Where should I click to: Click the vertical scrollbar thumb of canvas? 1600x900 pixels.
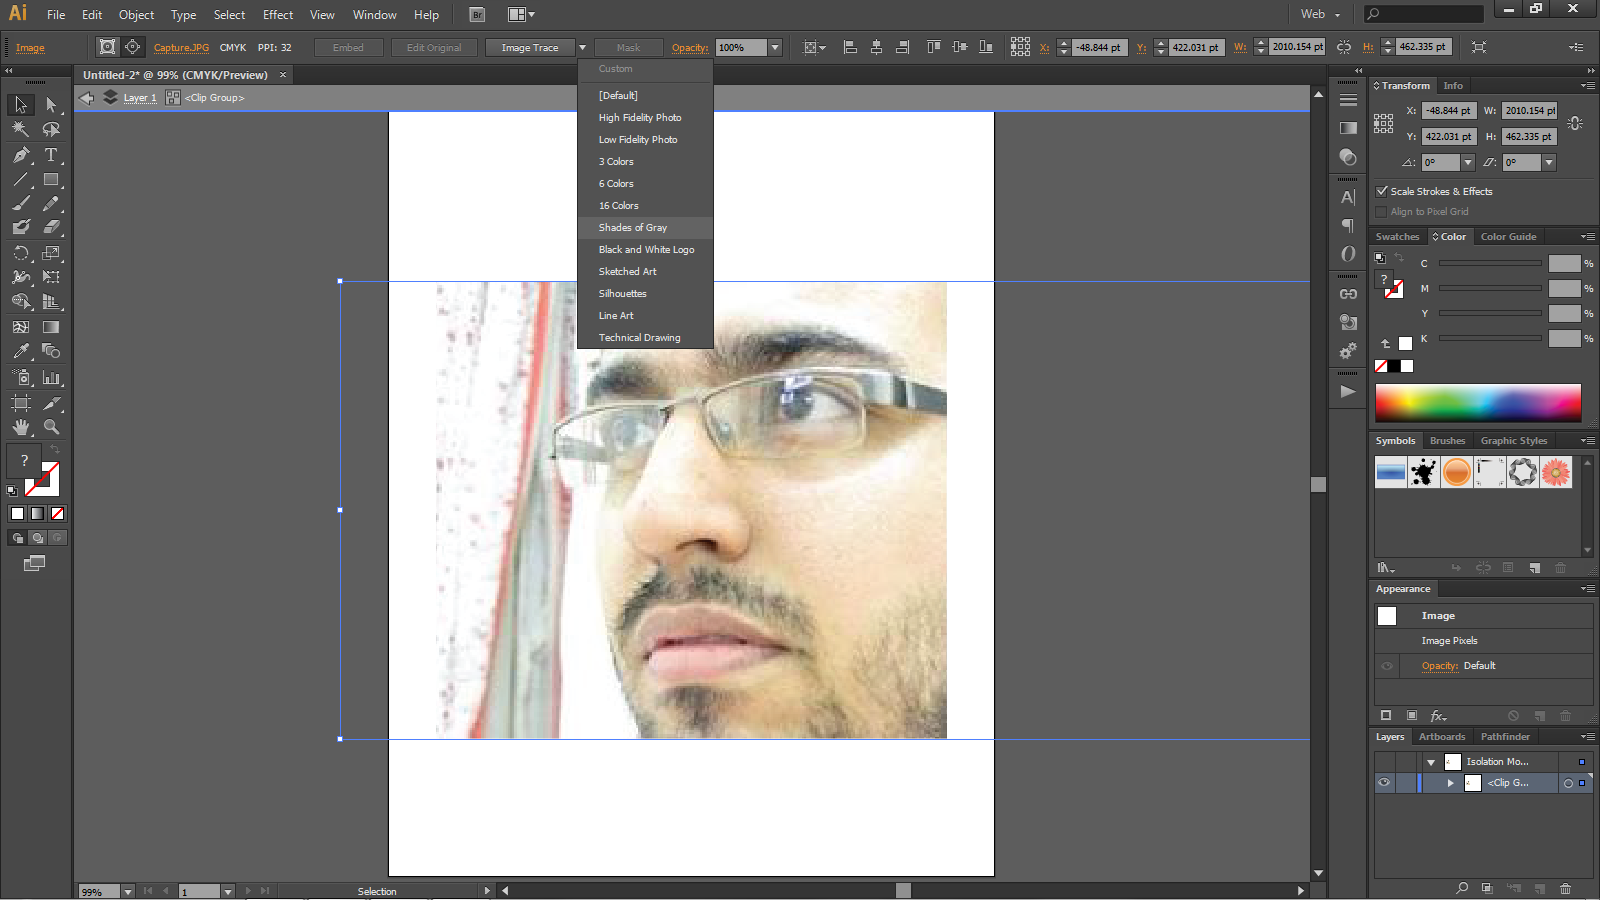tap(1318, 484)
